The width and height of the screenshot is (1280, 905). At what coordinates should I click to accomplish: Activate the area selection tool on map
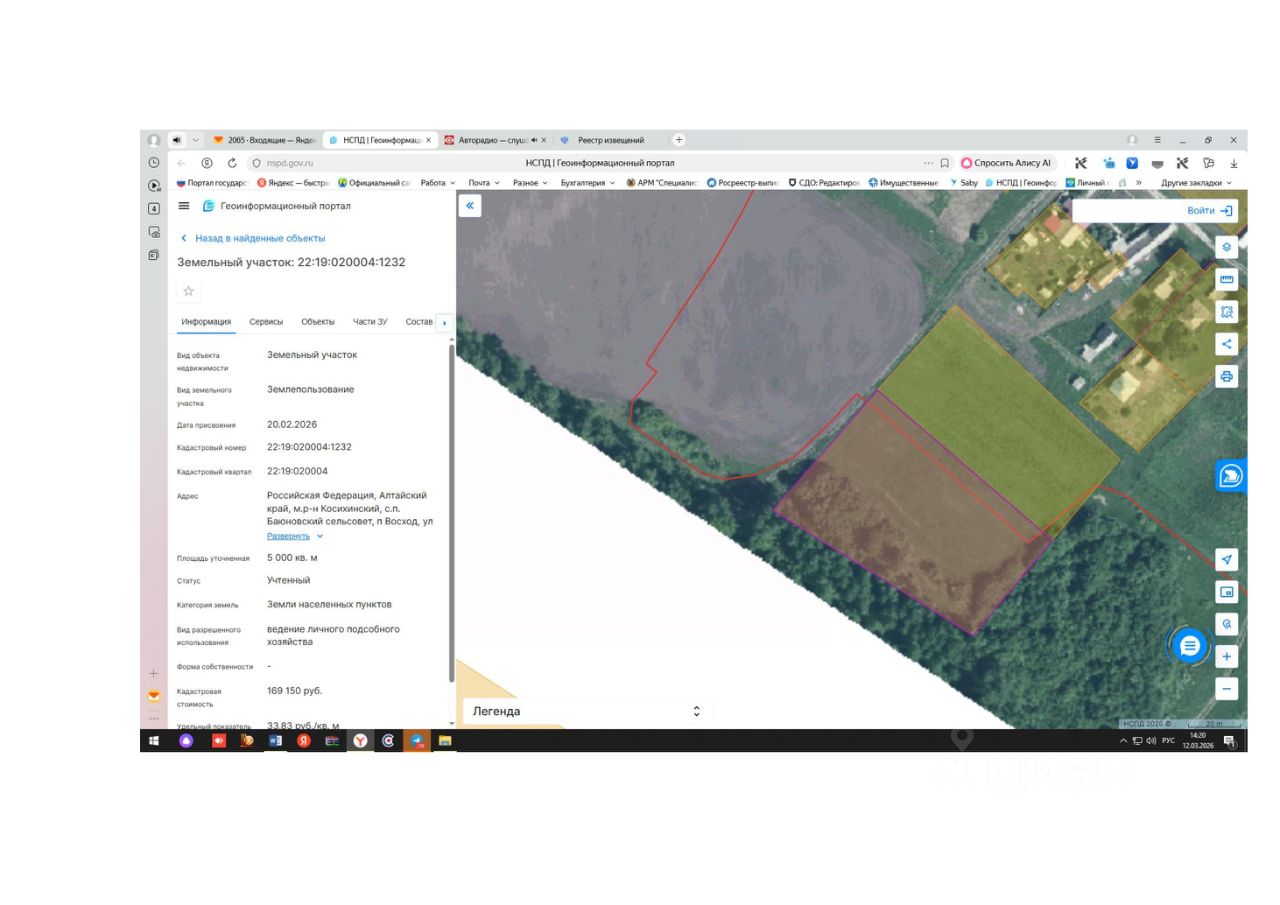[x=1227, y=311]
